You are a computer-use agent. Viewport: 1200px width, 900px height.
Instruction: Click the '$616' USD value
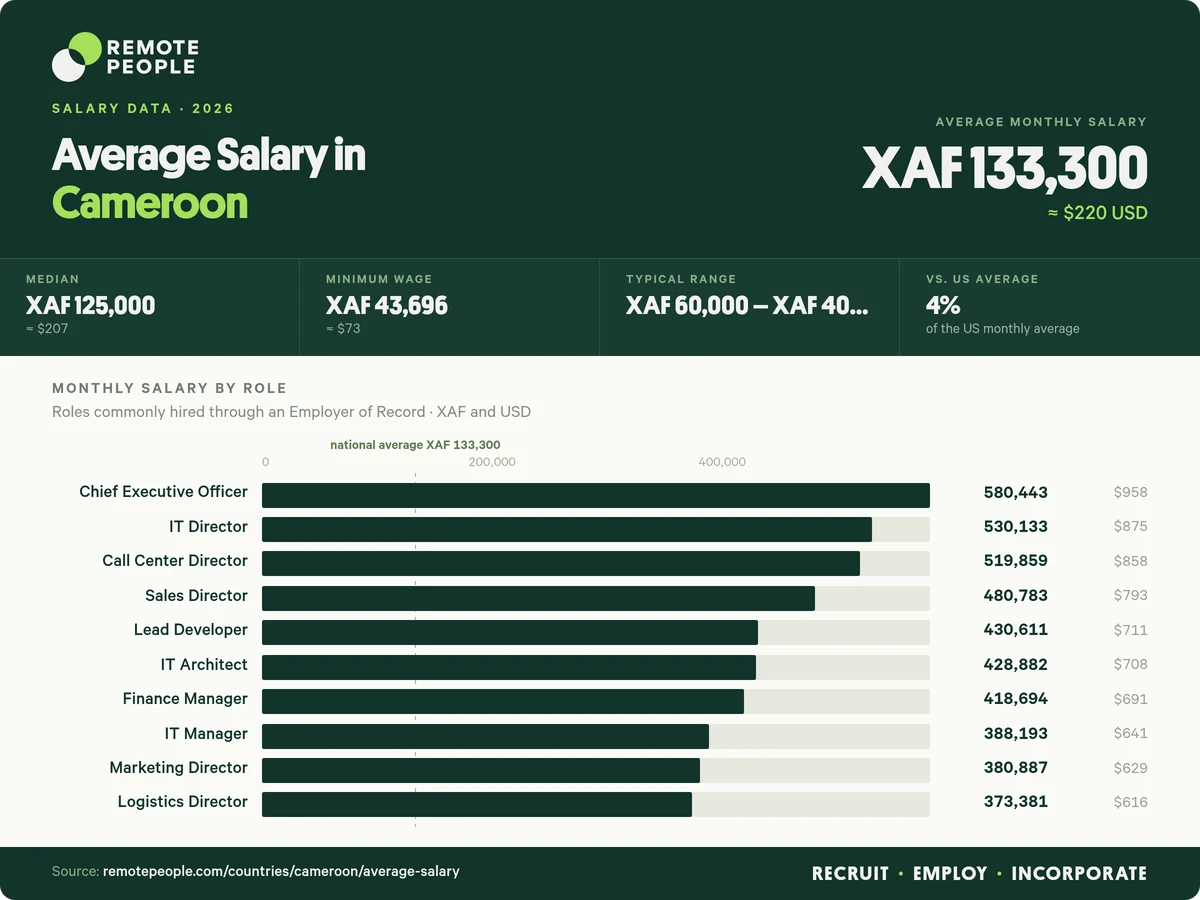[x=1131, y=801]
